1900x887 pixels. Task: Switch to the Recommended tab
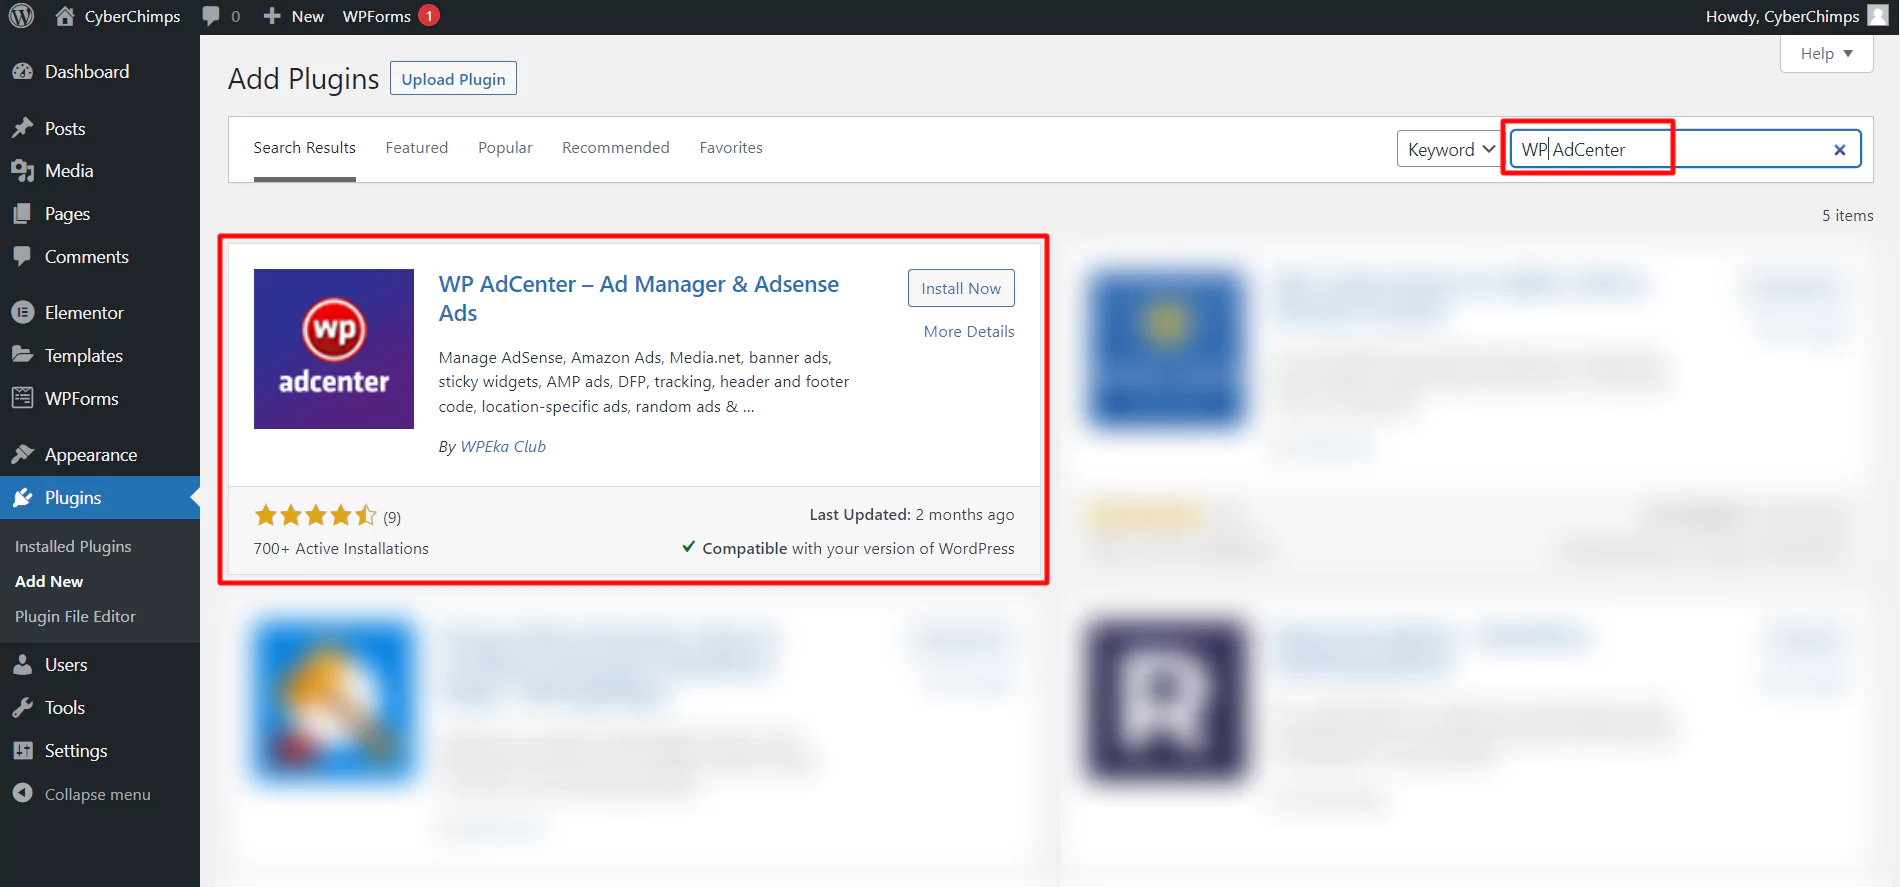point(616,148)
